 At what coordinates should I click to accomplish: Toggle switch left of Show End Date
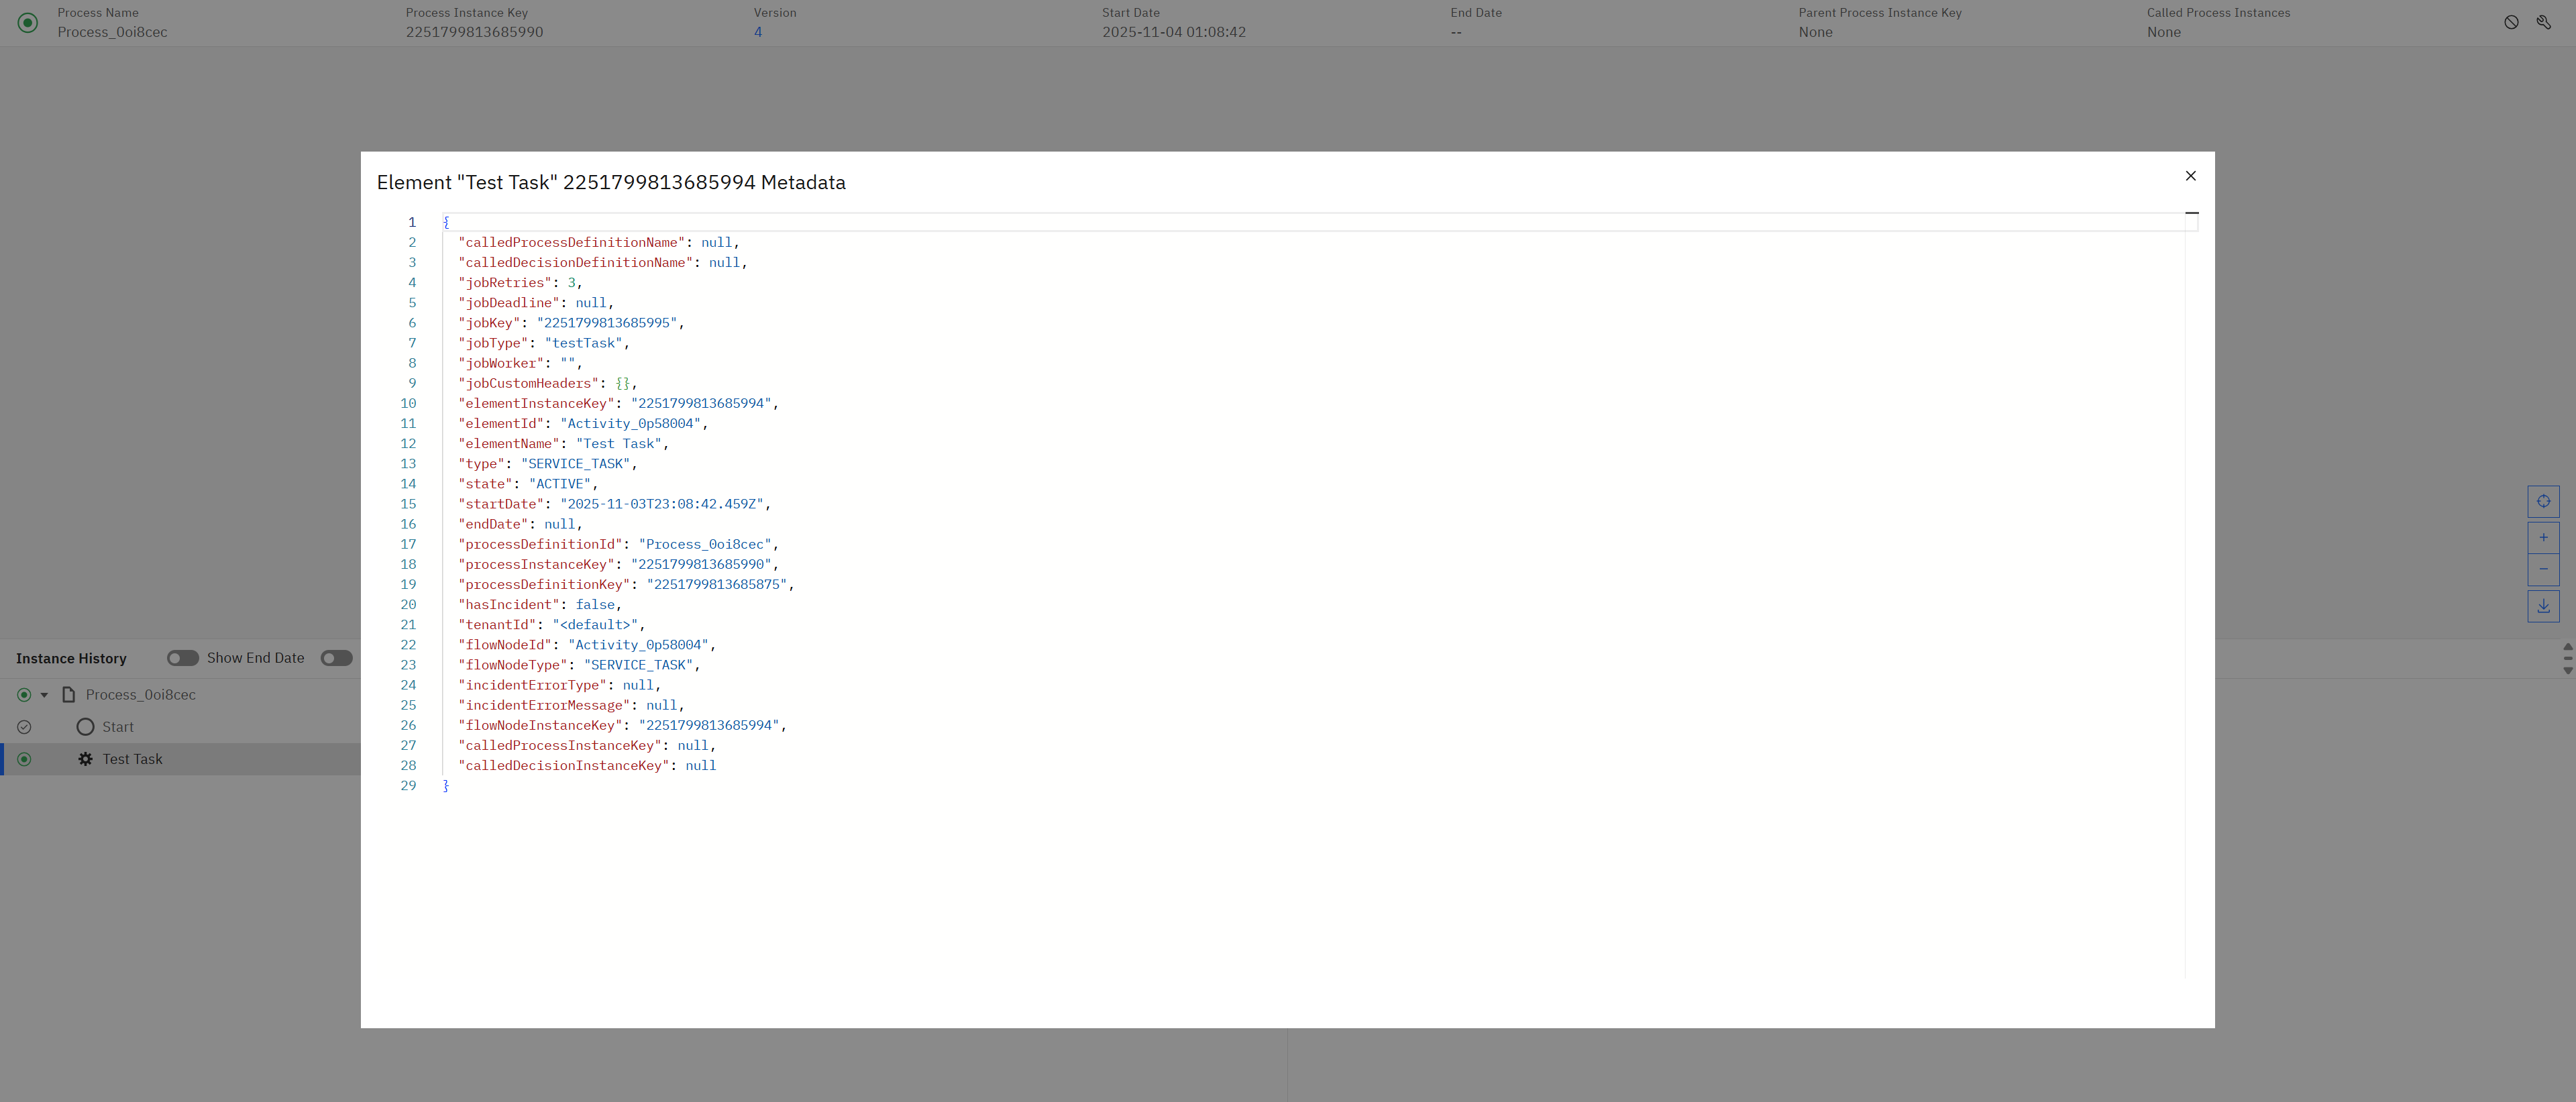pos(182,658)
